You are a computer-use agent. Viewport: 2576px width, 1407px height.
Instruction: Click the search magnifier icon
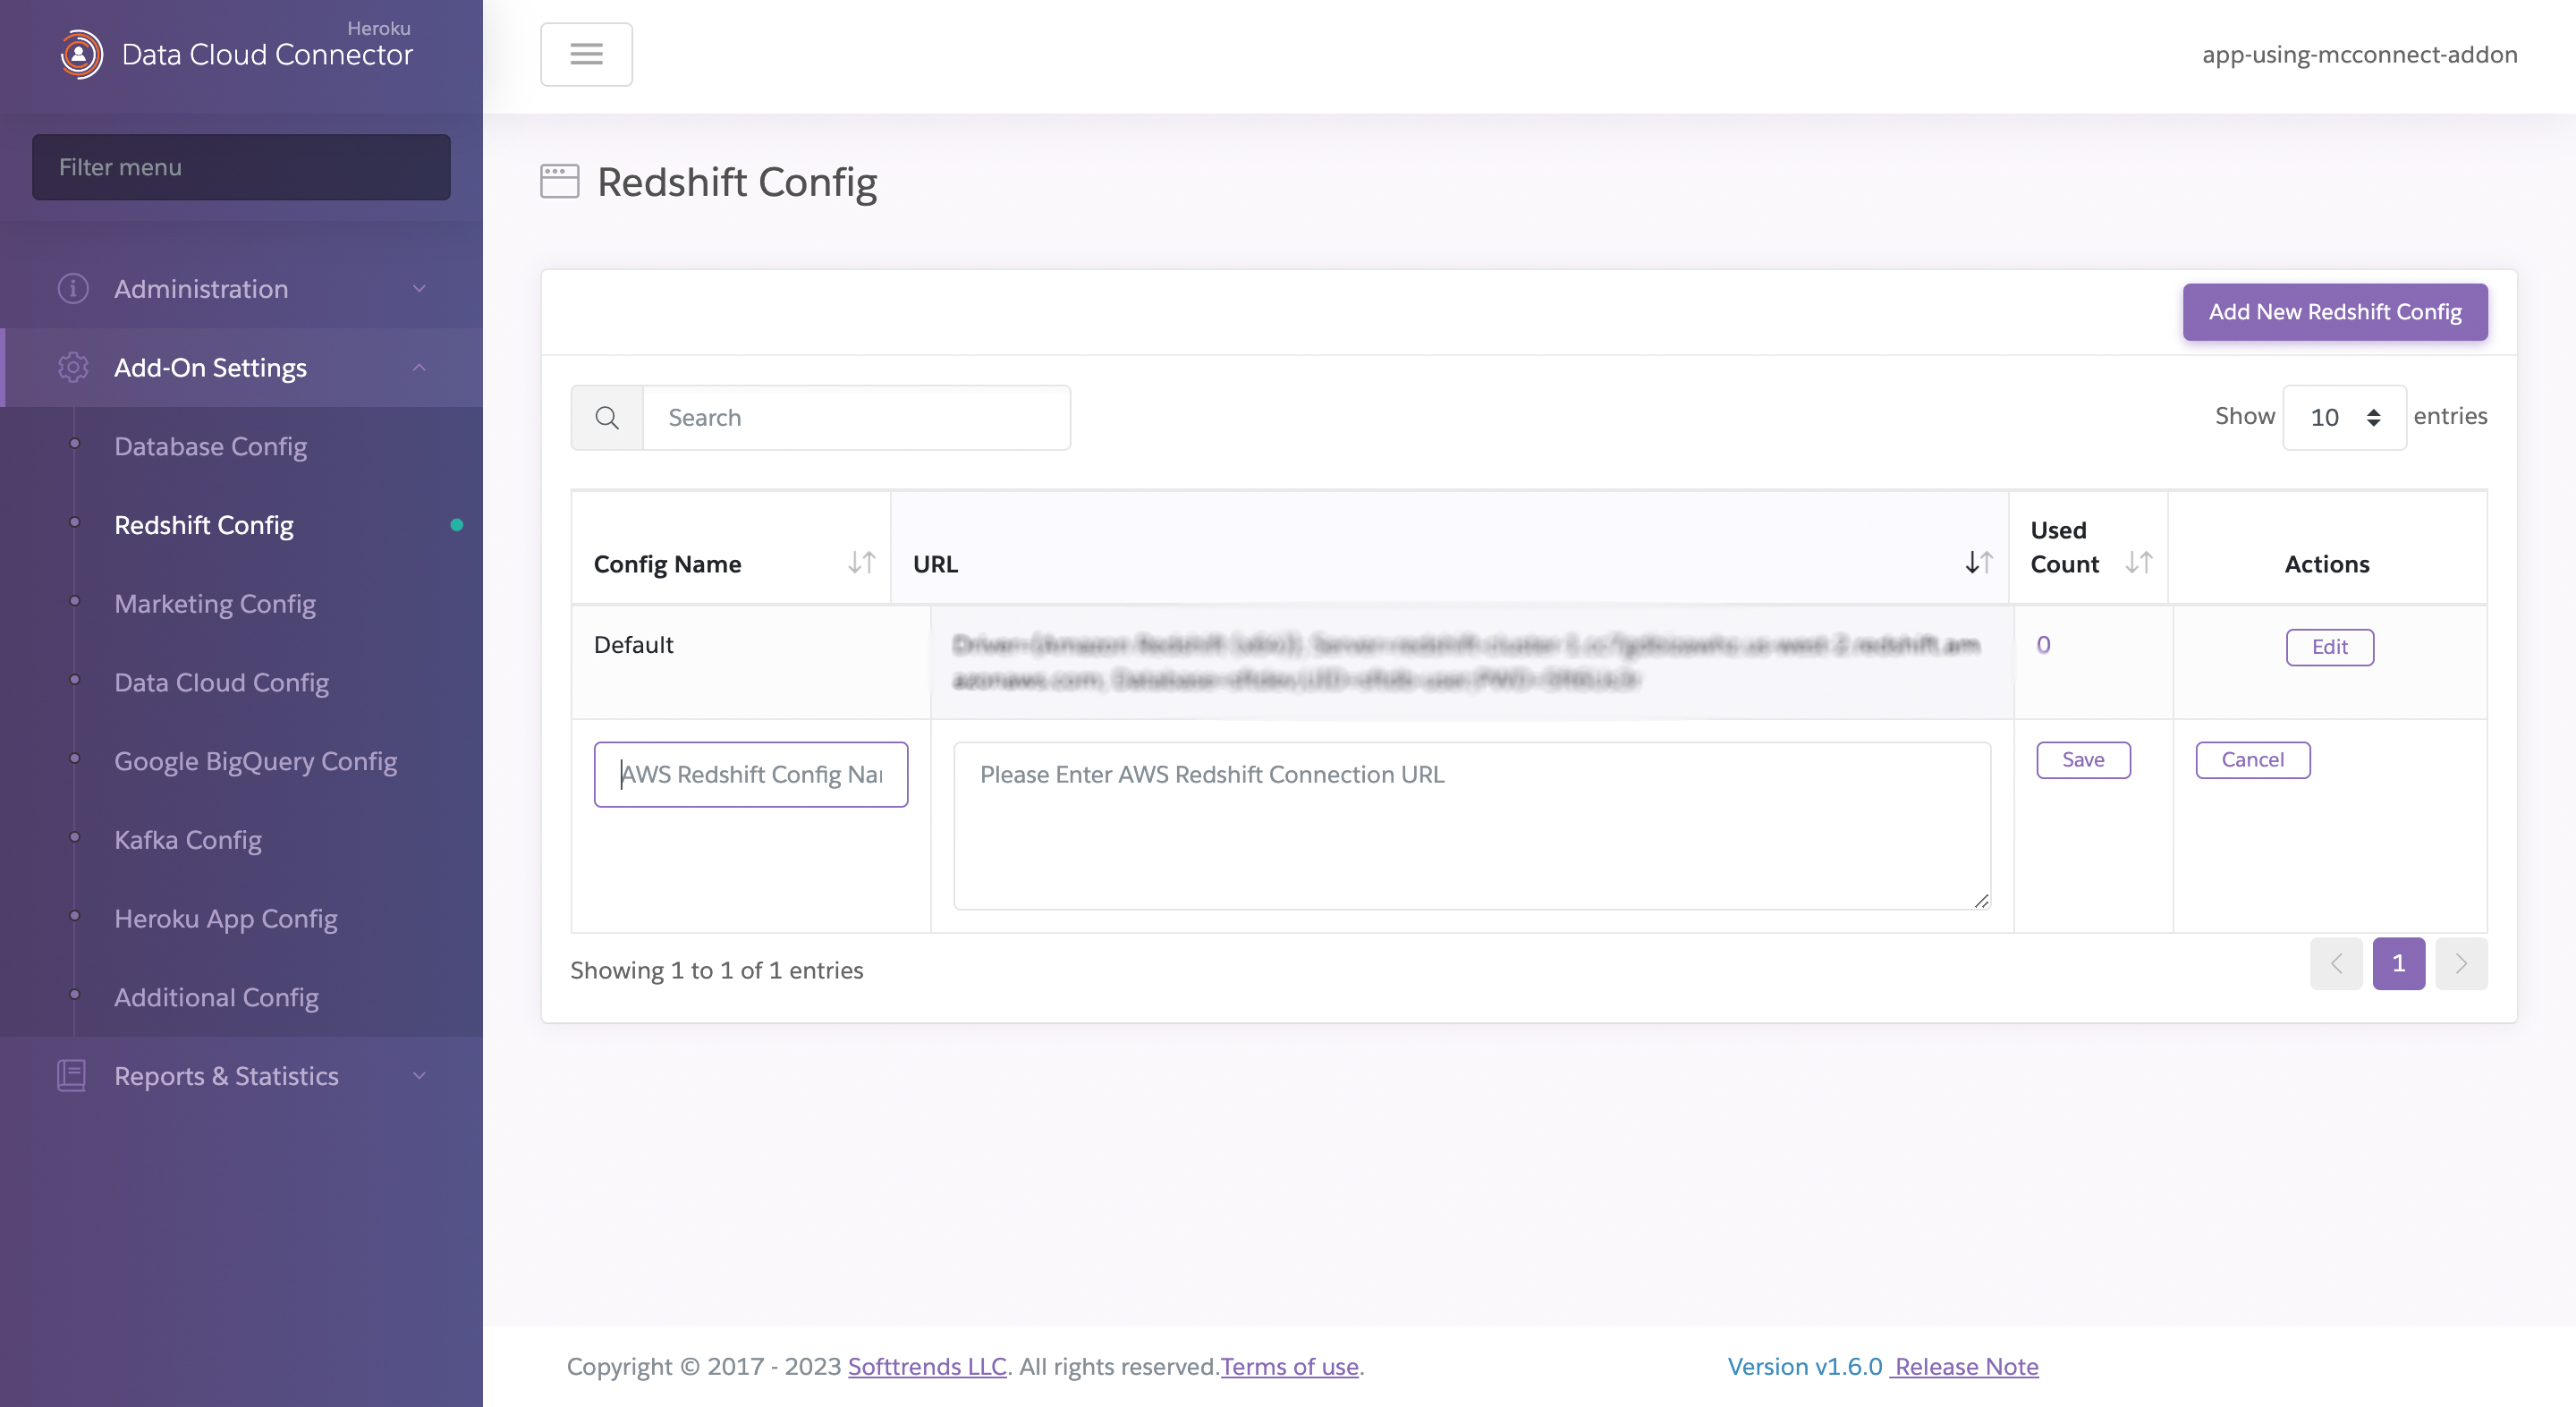point(606,416)
